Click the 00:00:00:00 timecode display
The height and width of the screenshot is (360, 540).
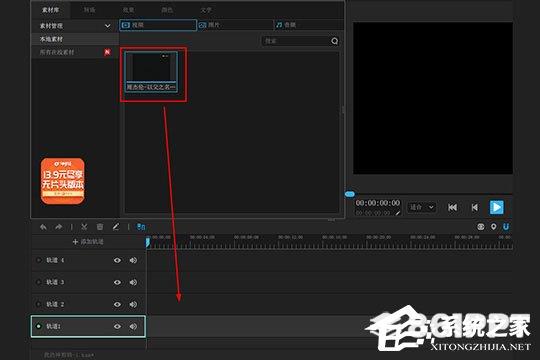(x=378, y=203)
